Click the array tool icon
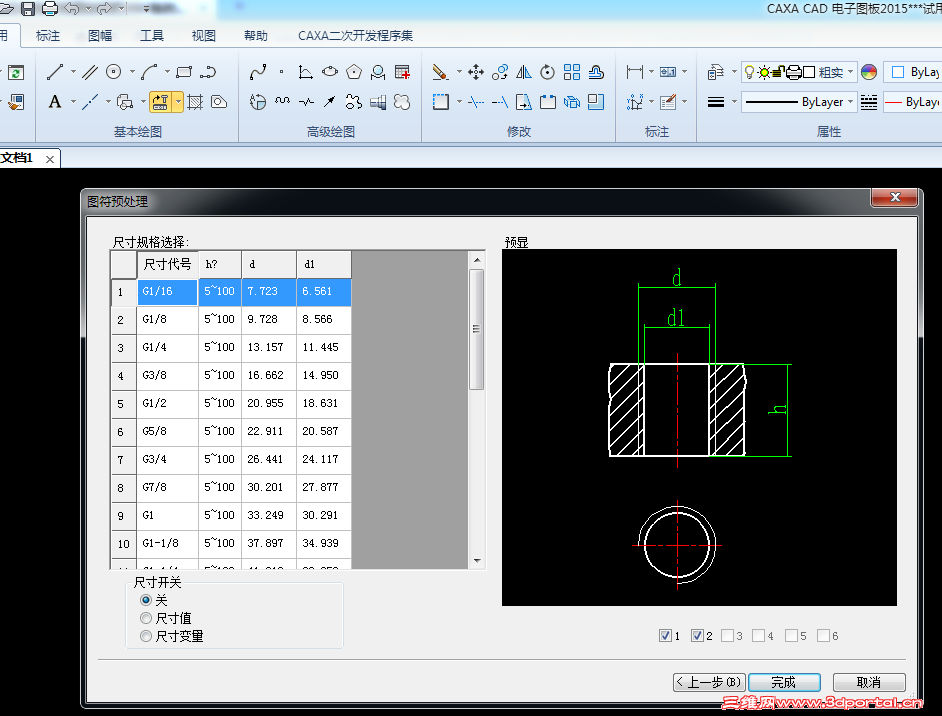The image size is (942, 716). pyautogui.click(x=572, y=72)
